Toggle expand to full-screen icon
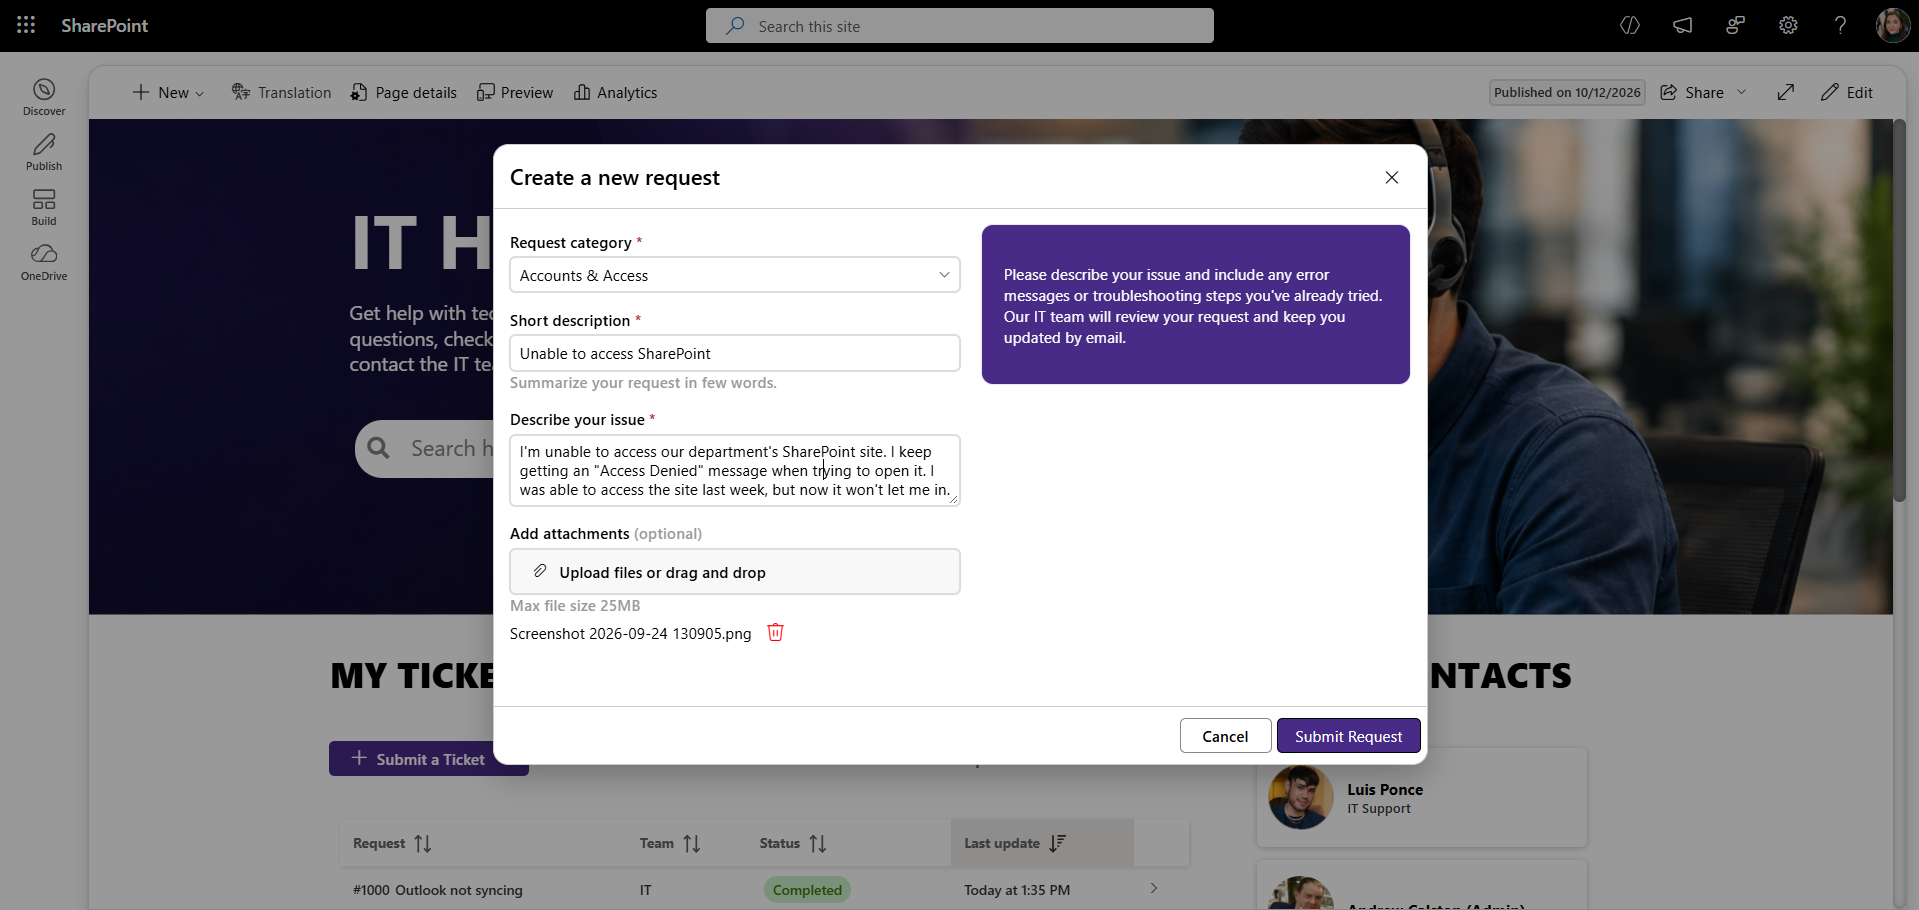 pyautogui.click(x=1786, y=92)
